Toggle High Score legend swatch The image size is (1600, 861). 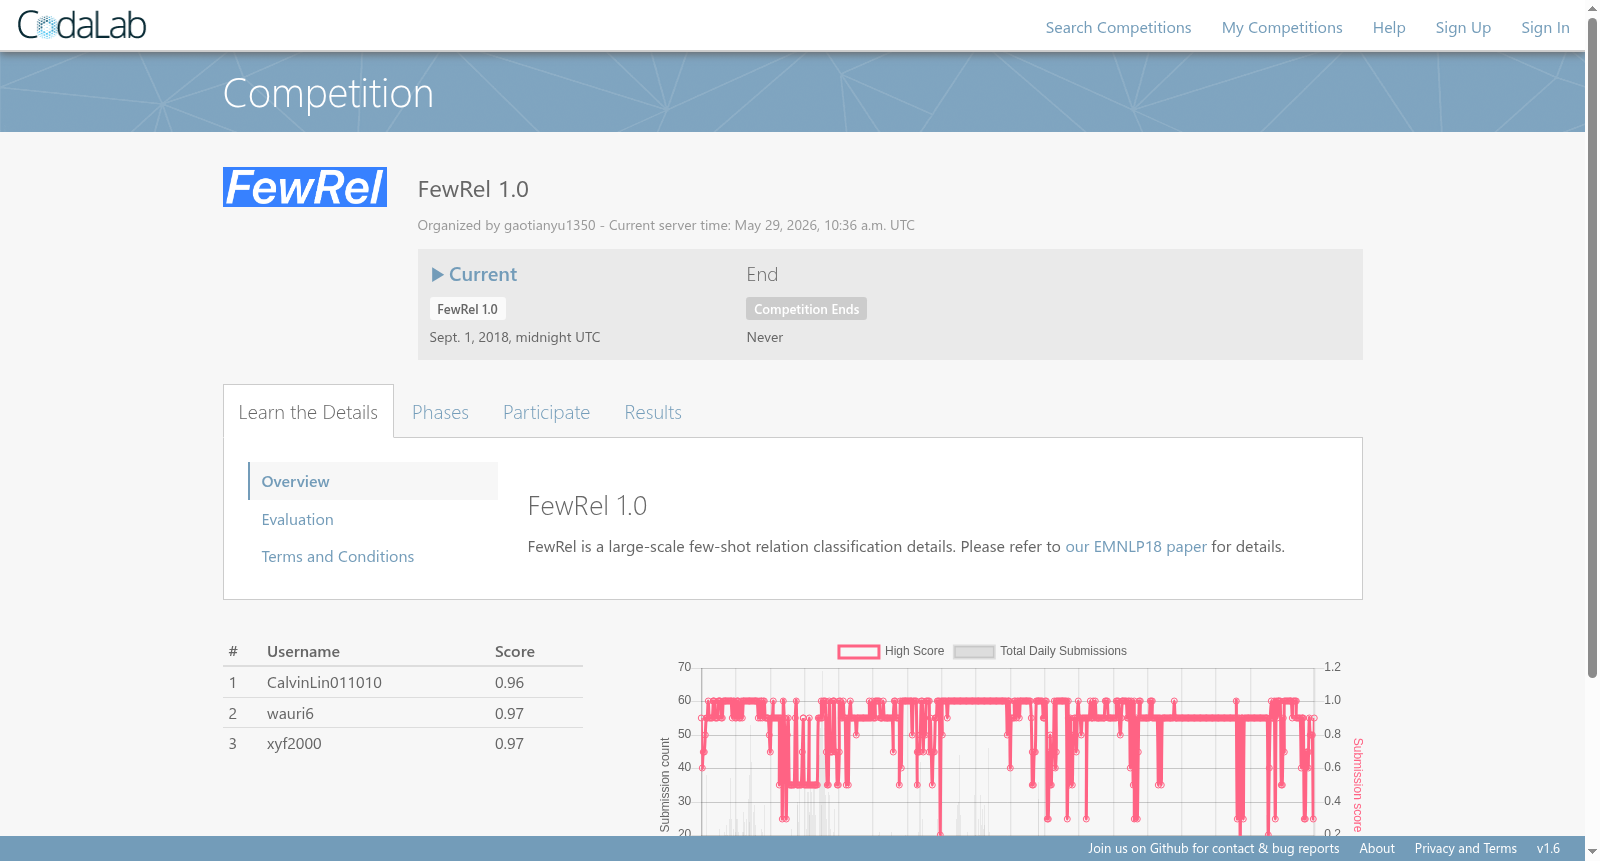(x=858, y=652)
